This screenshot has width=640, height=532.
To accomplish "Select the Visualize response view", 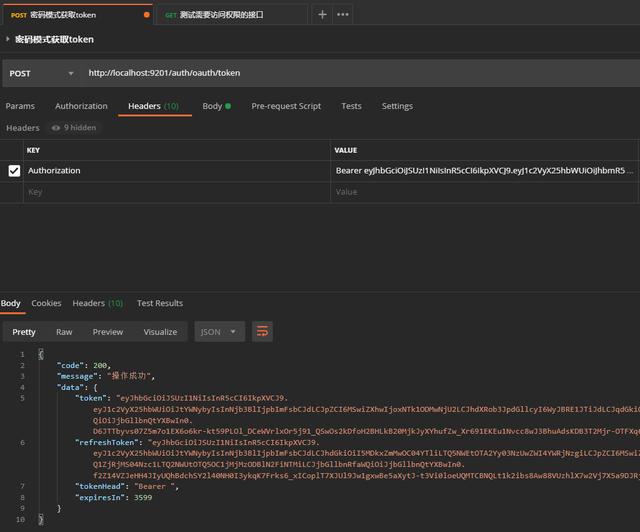I will [x=160, y=331].
